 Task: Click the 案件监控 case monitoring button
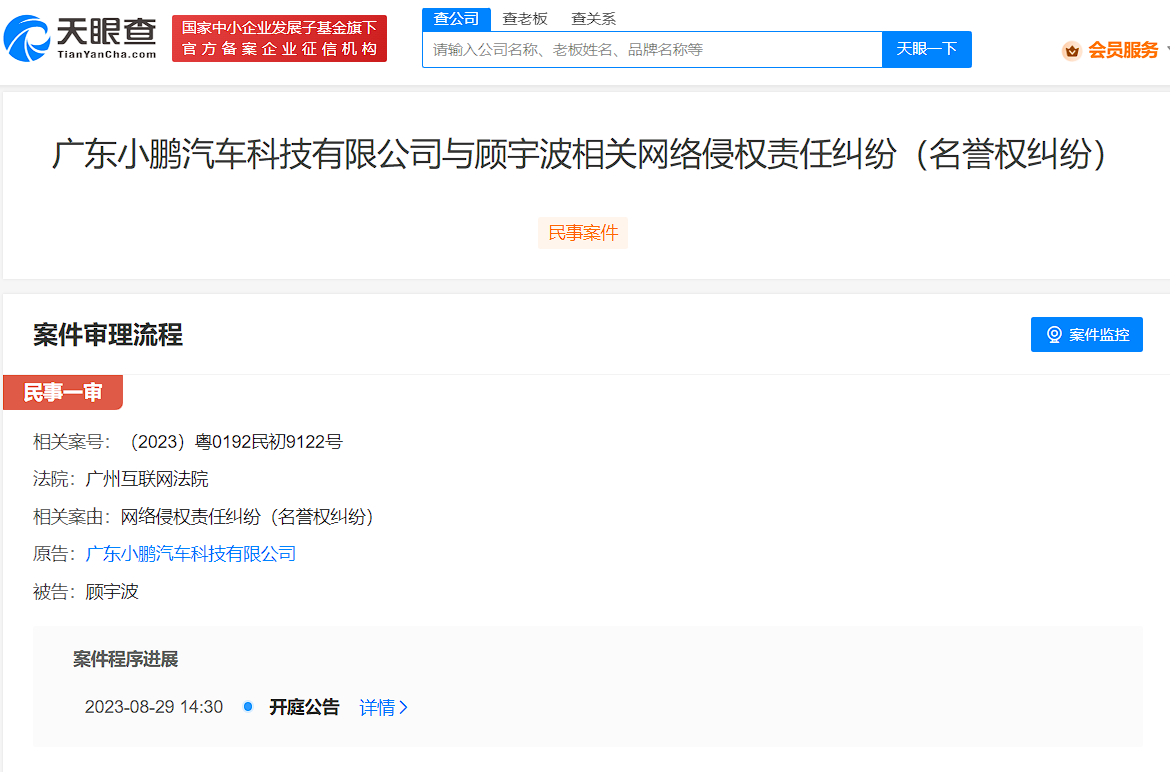click(1086, 334)
